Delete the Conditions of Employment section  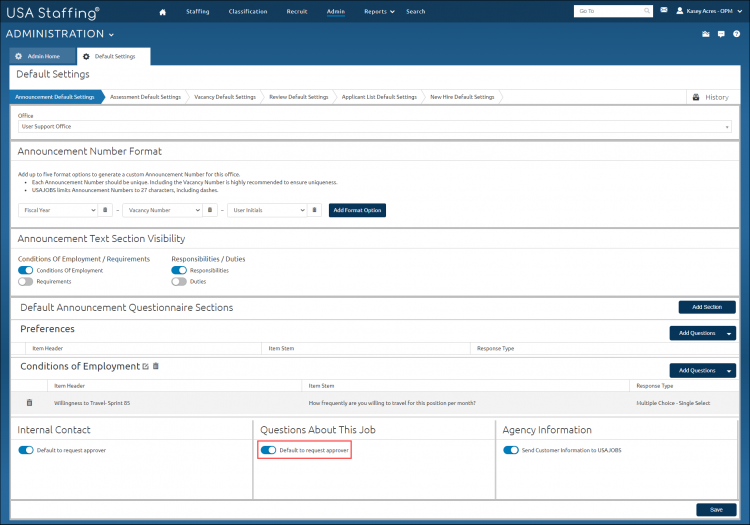(155, 366)
